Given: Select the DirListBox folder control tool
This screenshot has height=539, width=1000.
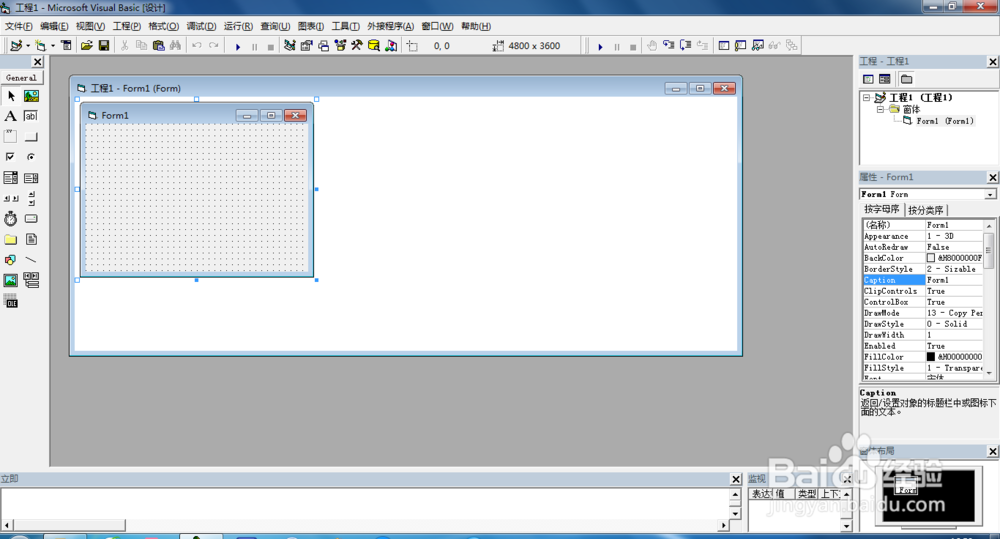Looking at the screenshot, I should (11, 239).
